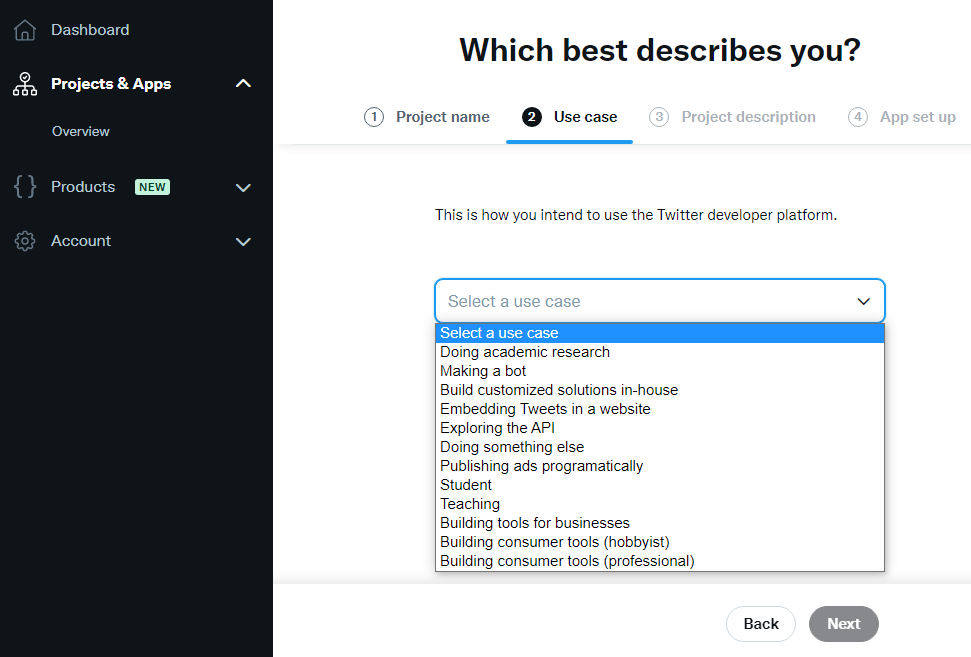Click the NEW badge beside Products
Viewport: 971px width, 657px height.
tap(152, 187)
